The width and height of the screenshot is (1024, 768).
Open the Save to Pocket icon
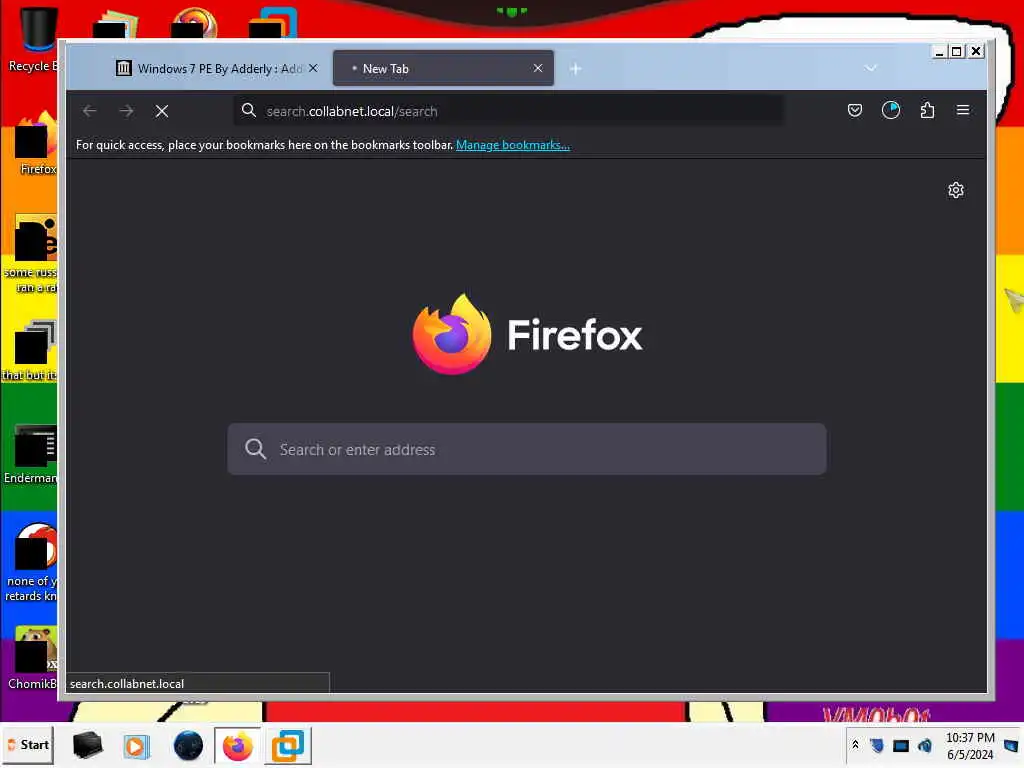(x=854, y=110)
